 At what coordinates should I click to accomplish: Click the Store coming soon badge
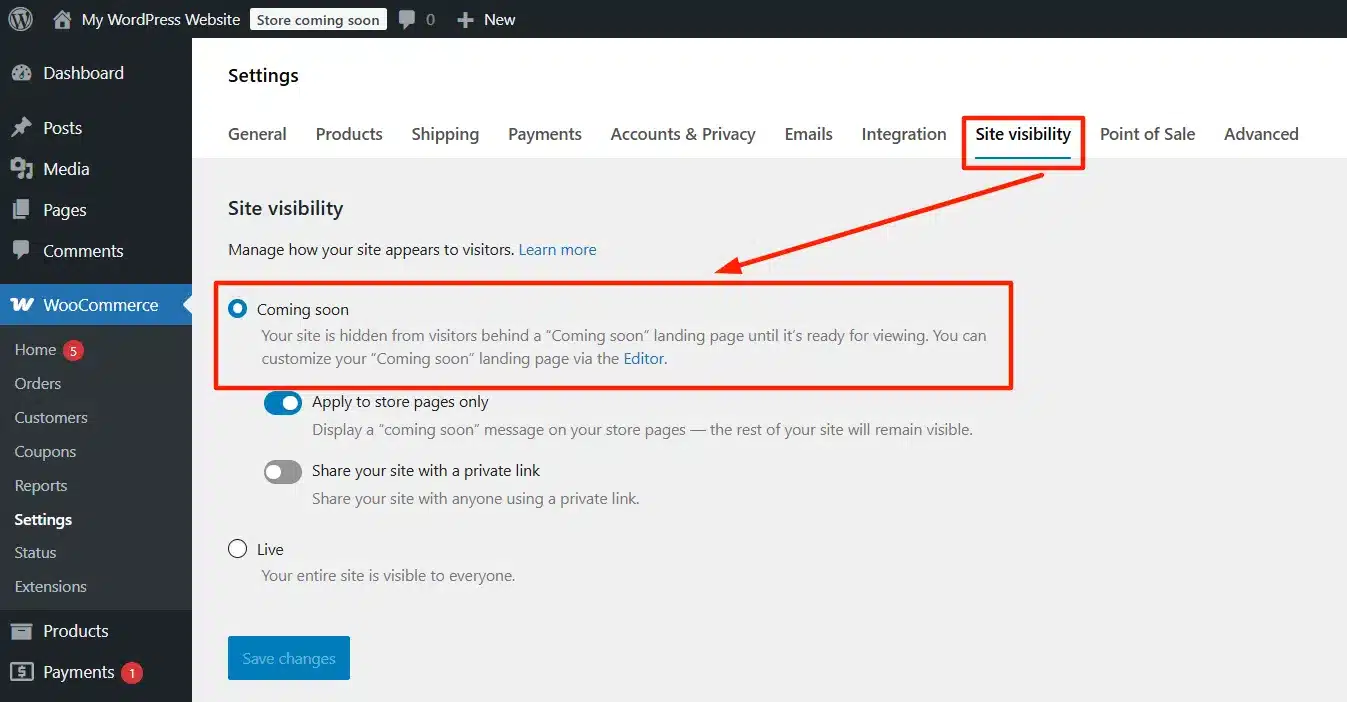pyautogui.click(x=318, y=19)
